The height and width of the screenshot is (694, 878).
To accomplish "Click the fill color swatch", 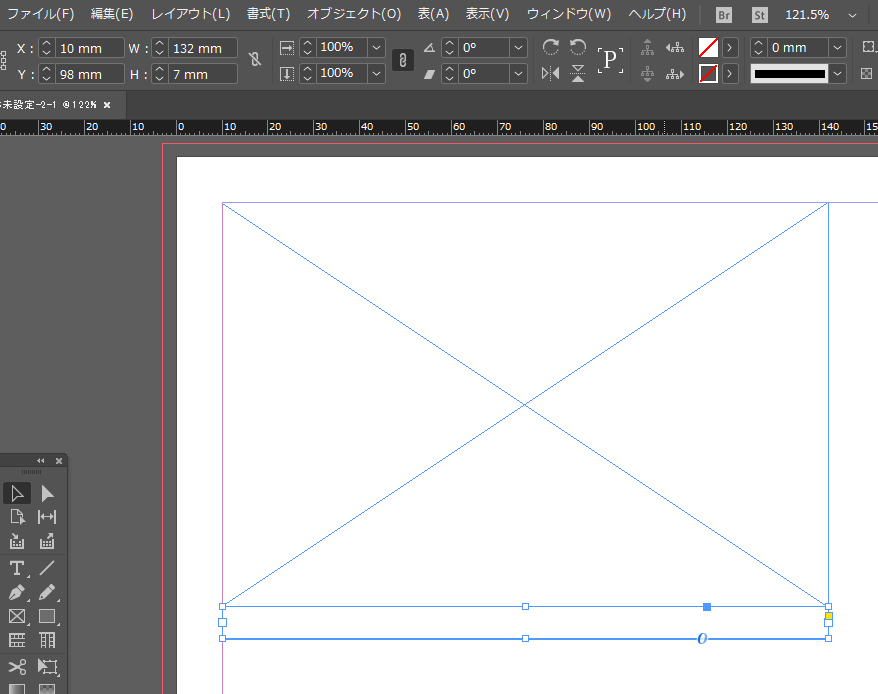I will [x=708, y=48].
